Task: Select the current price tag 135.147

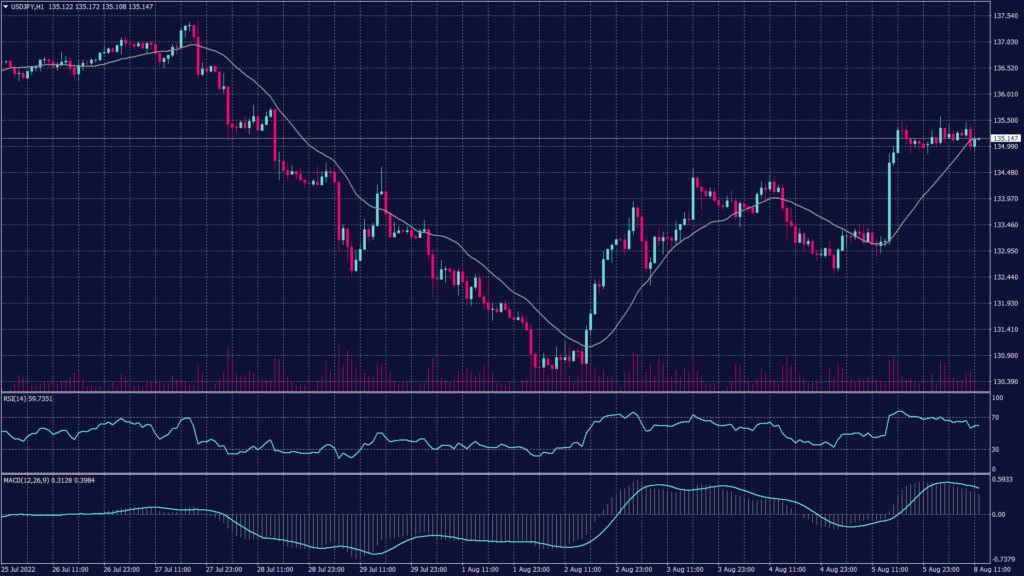Action: pos(1004,138)
